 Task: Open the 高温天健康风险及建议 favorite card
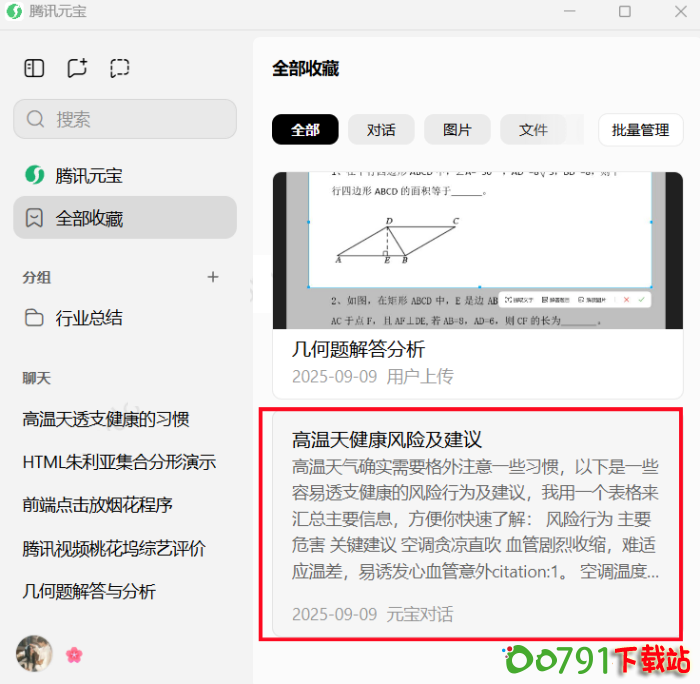click(478, 525)
